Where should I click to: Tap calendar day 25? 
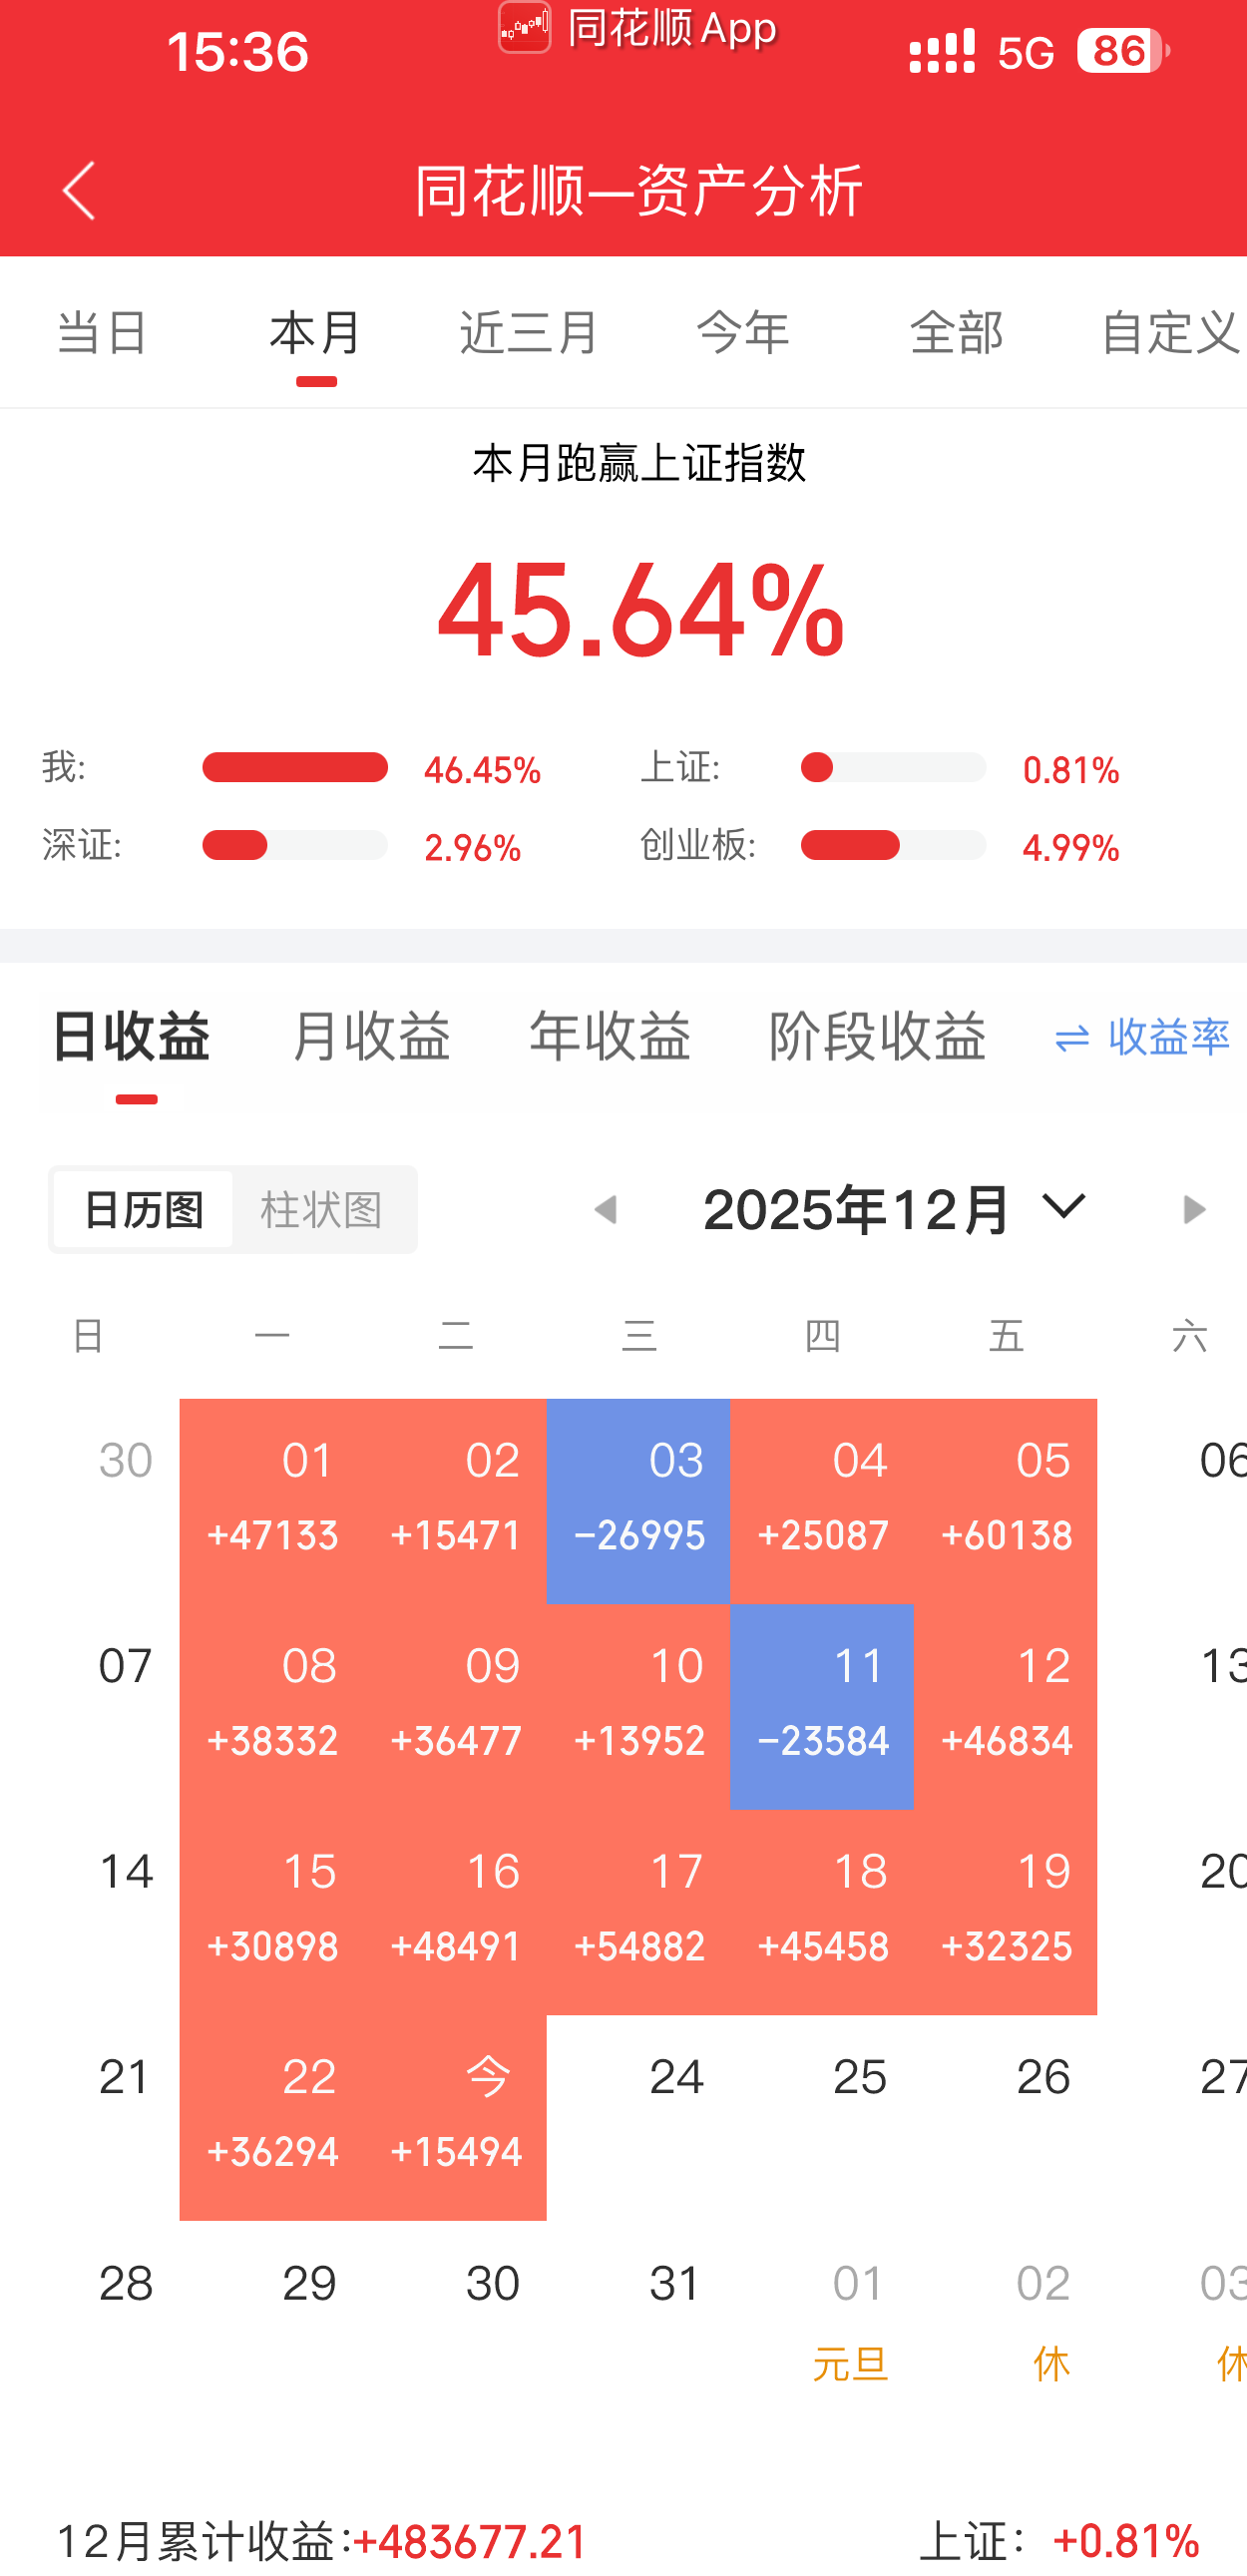(860, 2078)
